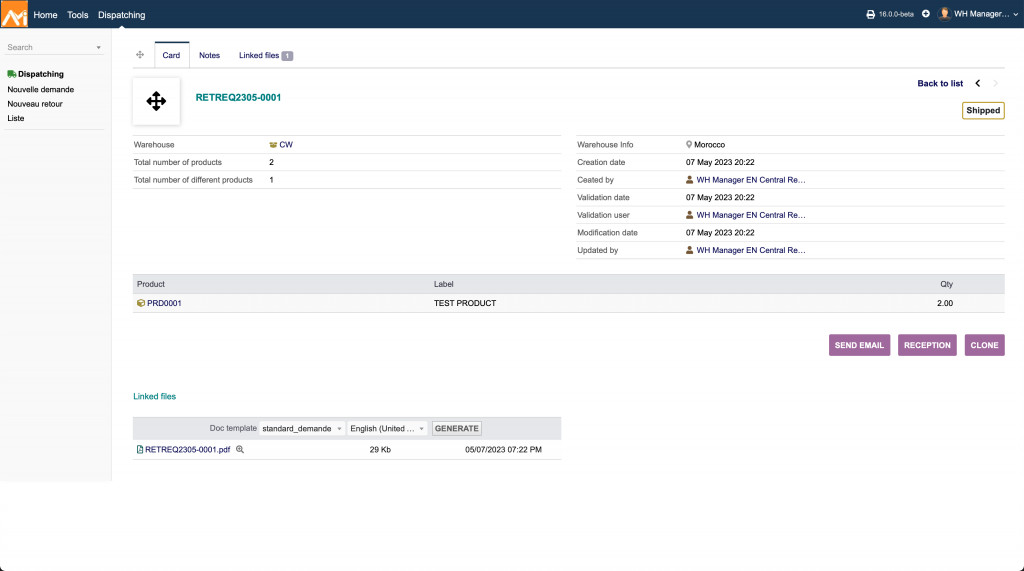Click the plus circle icon in header
Image resolution: width=1024 pixels, height=571 pixels.
[925, 14]
